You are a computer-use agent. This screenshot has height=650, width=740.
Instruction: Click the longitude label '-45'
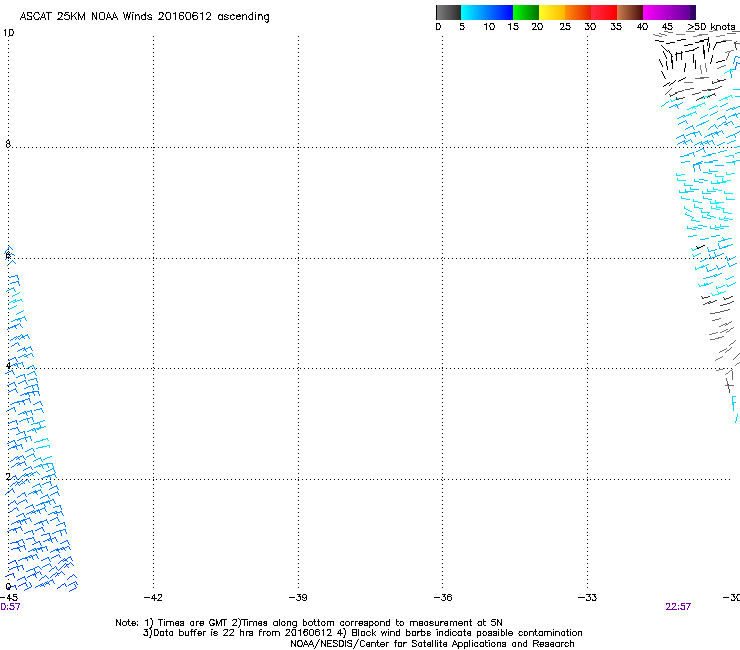click(x=8, y=598)
